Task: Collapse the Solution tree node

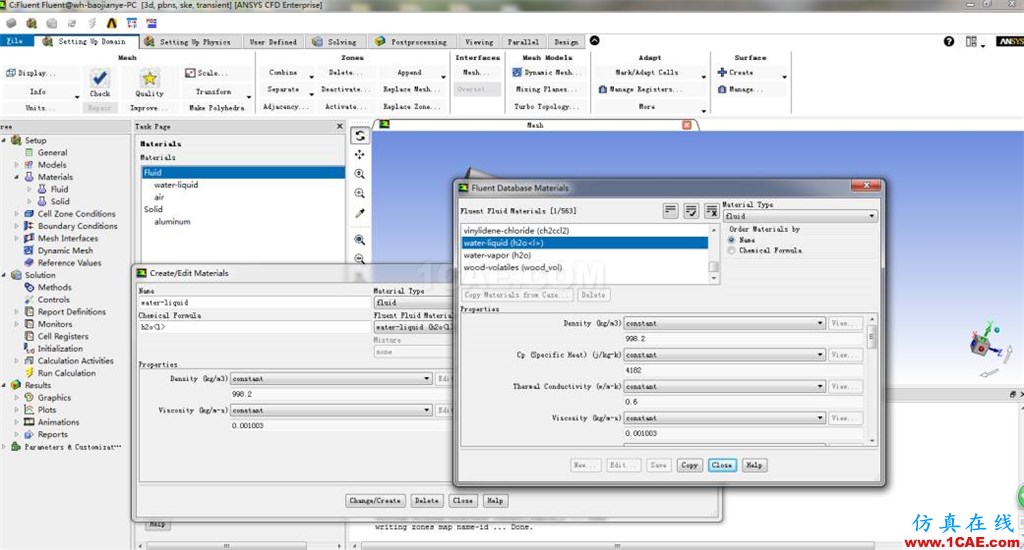Action: (x=4, y=275)
